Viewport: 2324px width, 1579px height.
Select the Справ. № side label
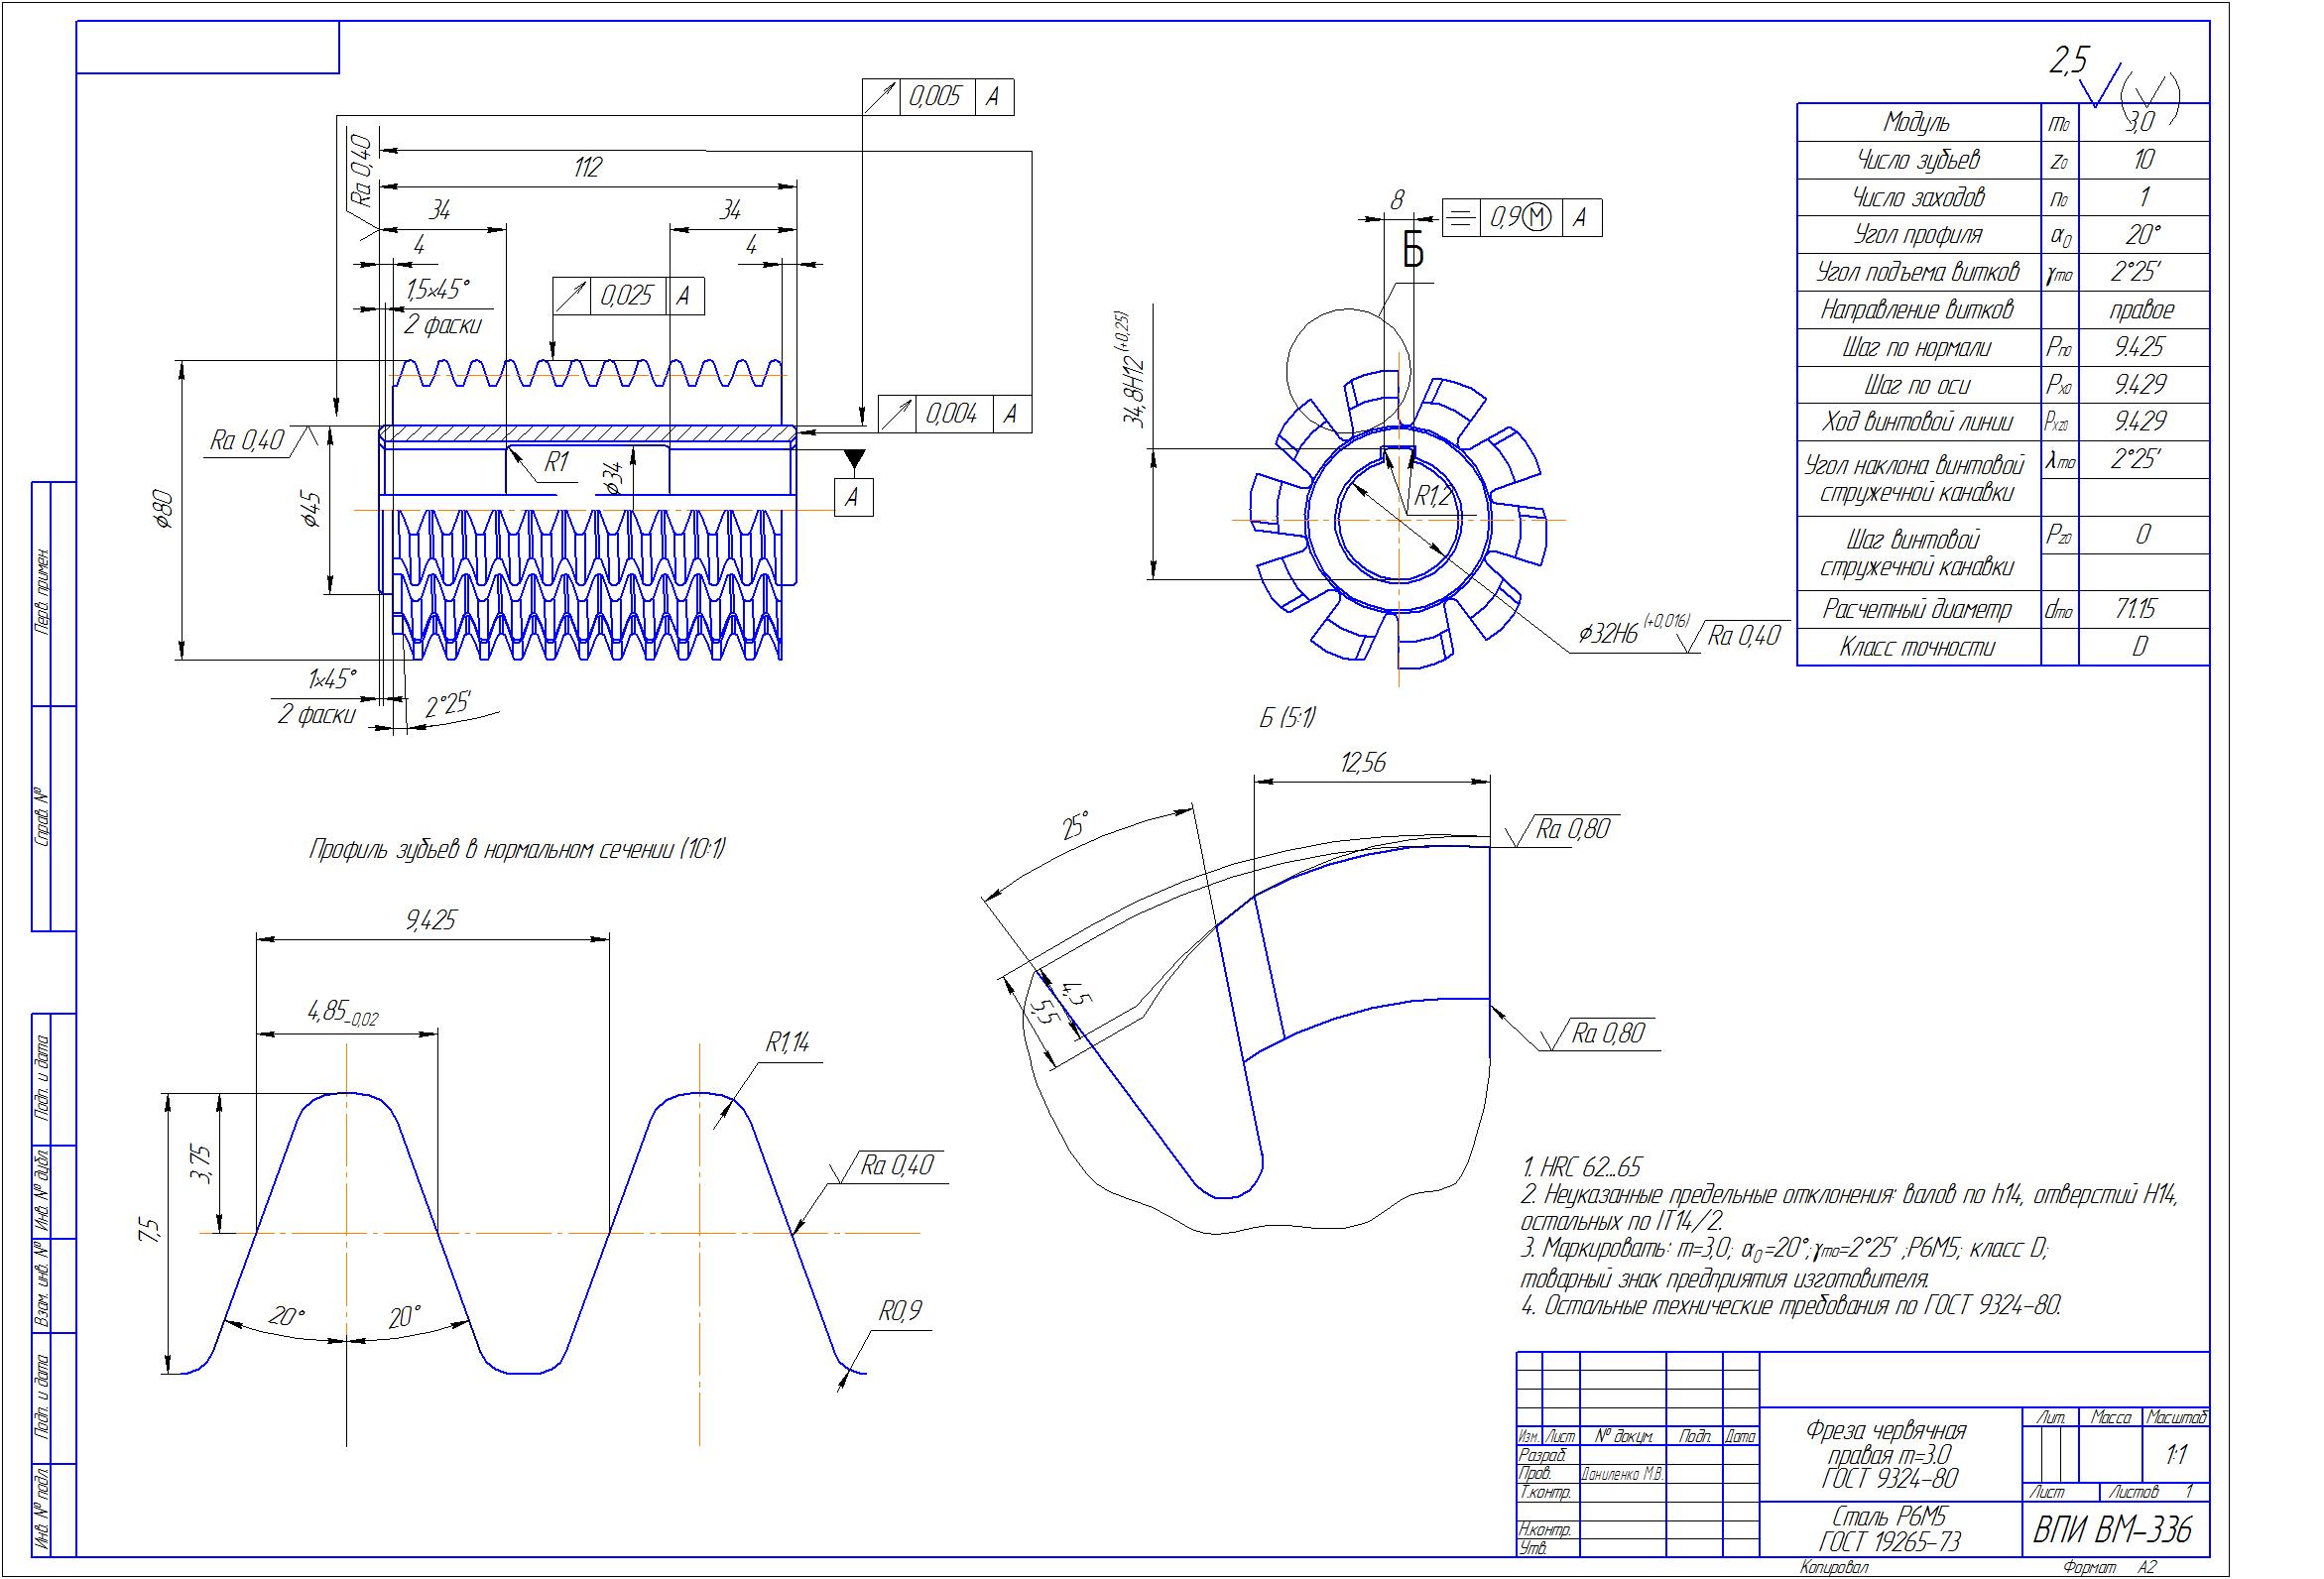click(x=43, y=818)
